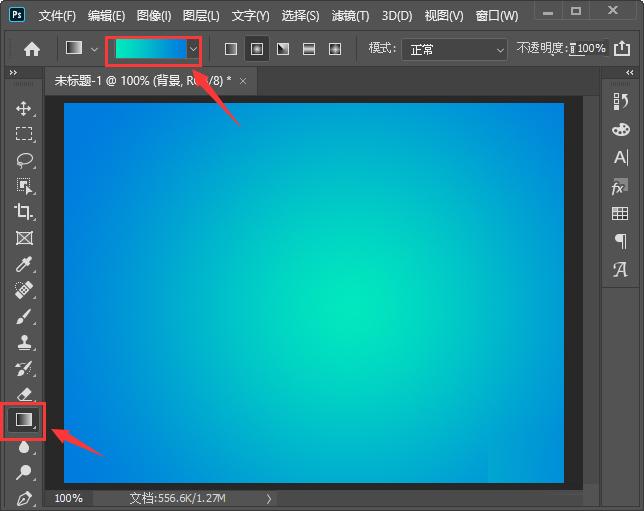Viewport: 644px width, 511px height.
Task: Activate the Crop tool
Action: tap(23, 212)
